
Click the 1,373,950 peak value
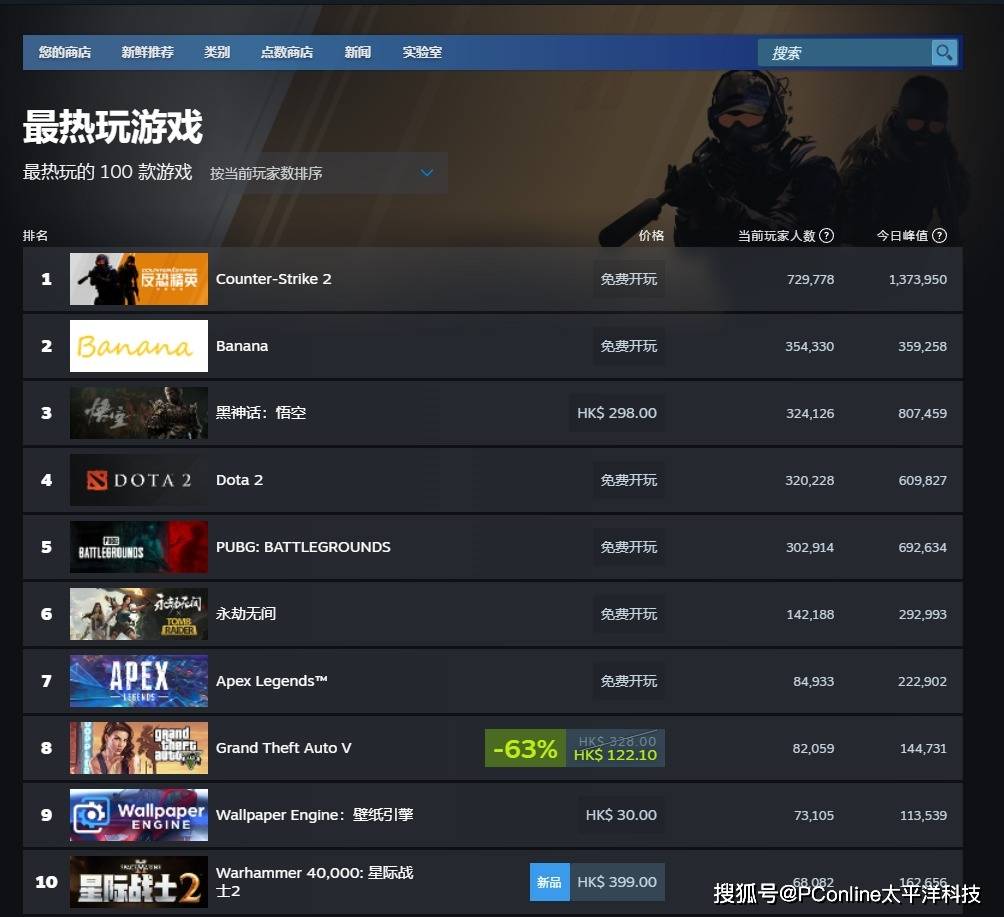918,279
